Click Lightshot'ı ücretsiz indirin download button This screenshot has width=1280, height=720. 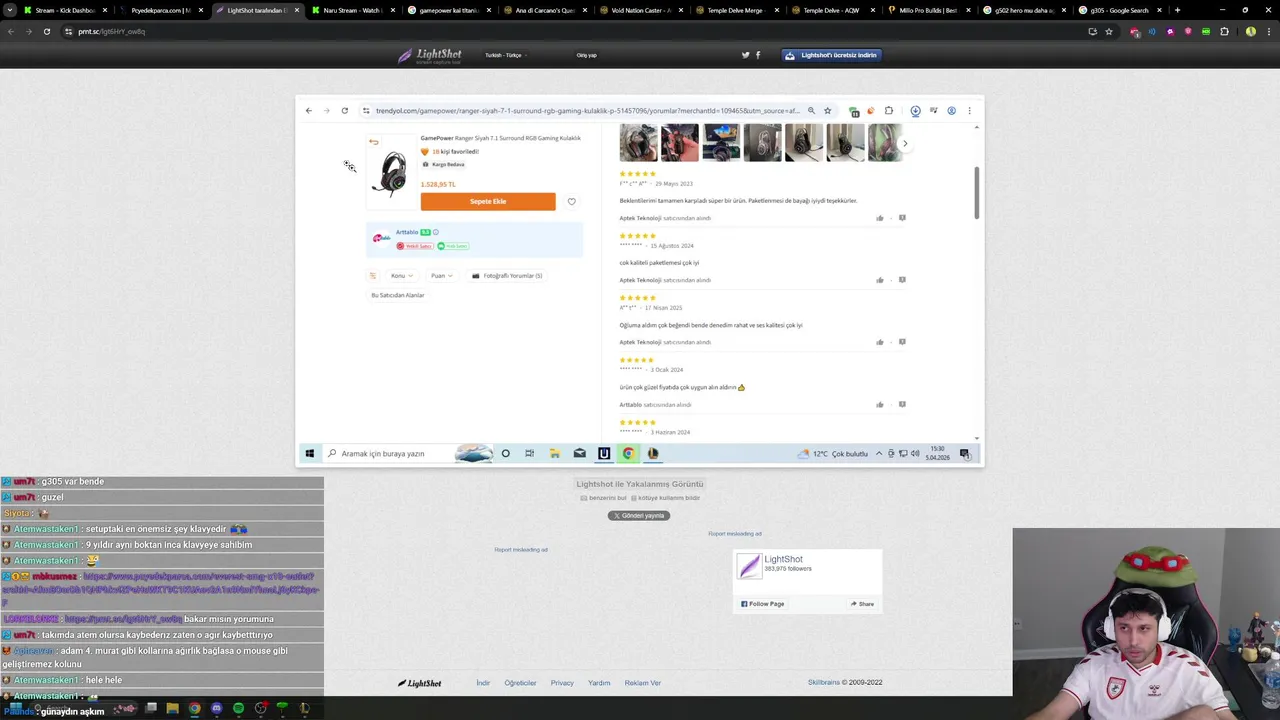tap(831, 55)
